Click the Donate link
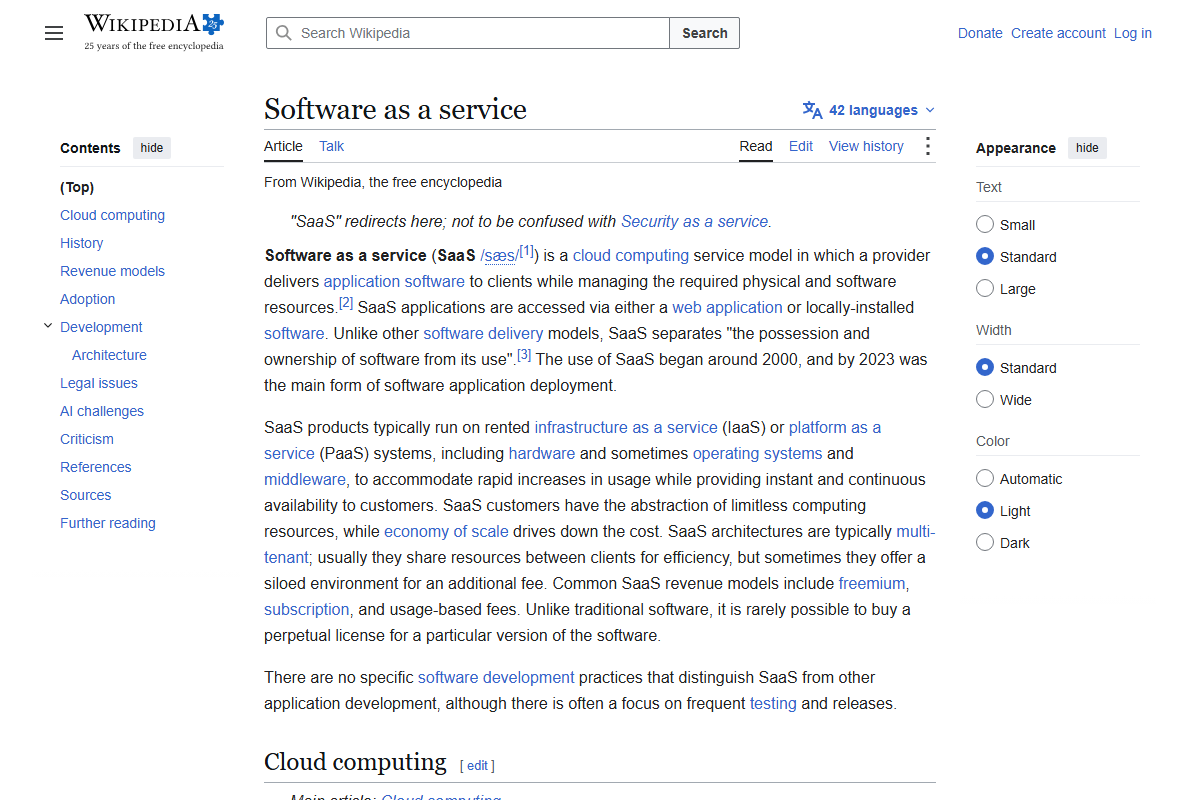 980,33
